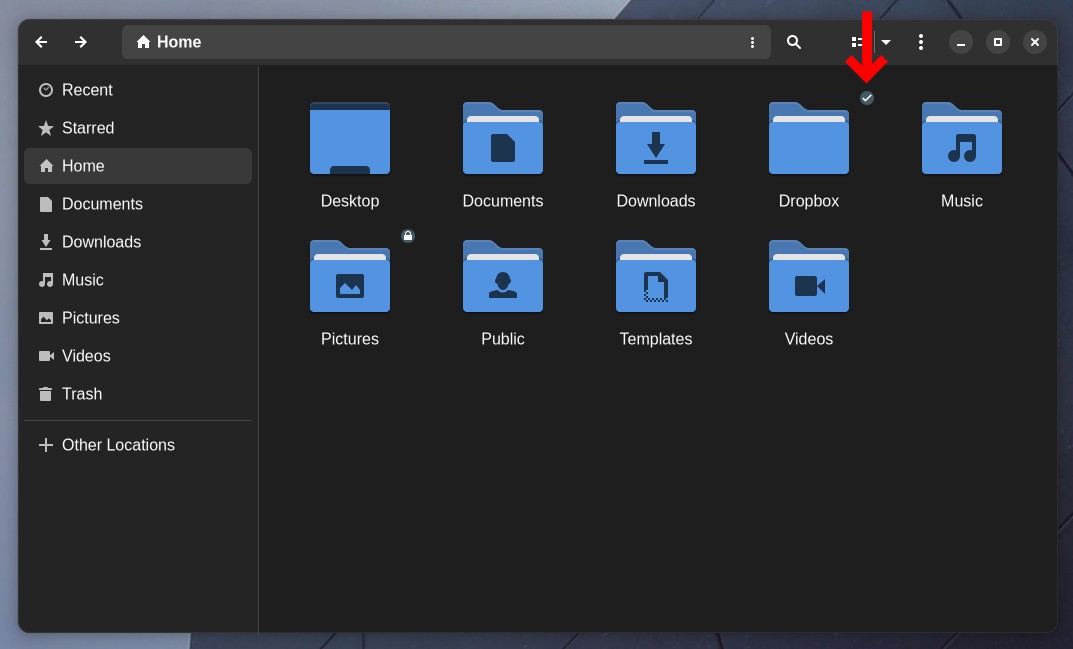Screen dimensions: 1073x649
Task: Expand the view options dropdown arrow
Action: click(886, 42)
